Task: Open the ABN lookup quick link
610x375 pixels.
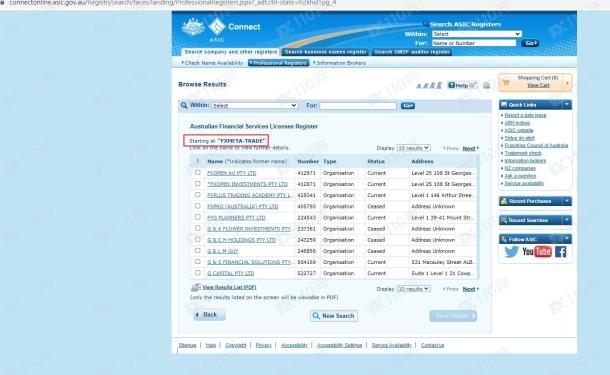Action: coord(517,123)
